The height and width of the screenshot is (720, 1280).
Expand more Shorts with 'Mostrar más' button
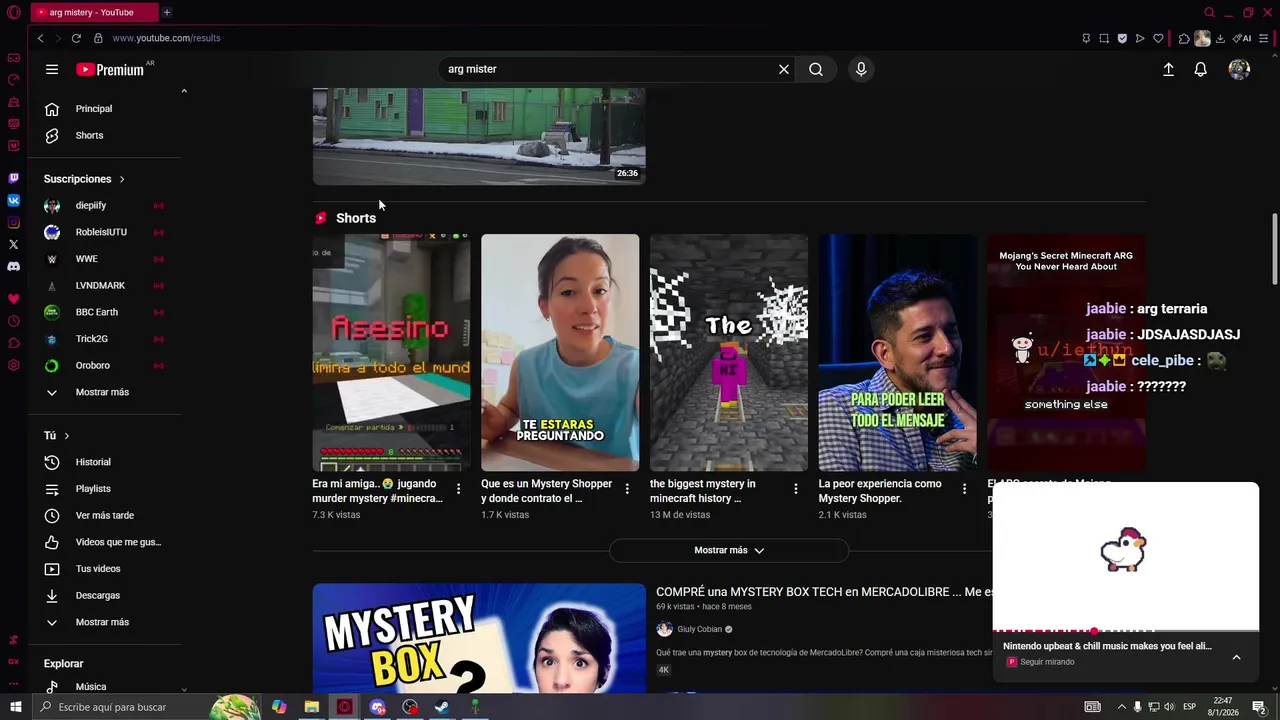pyautogui.click(x=729, y=550)
